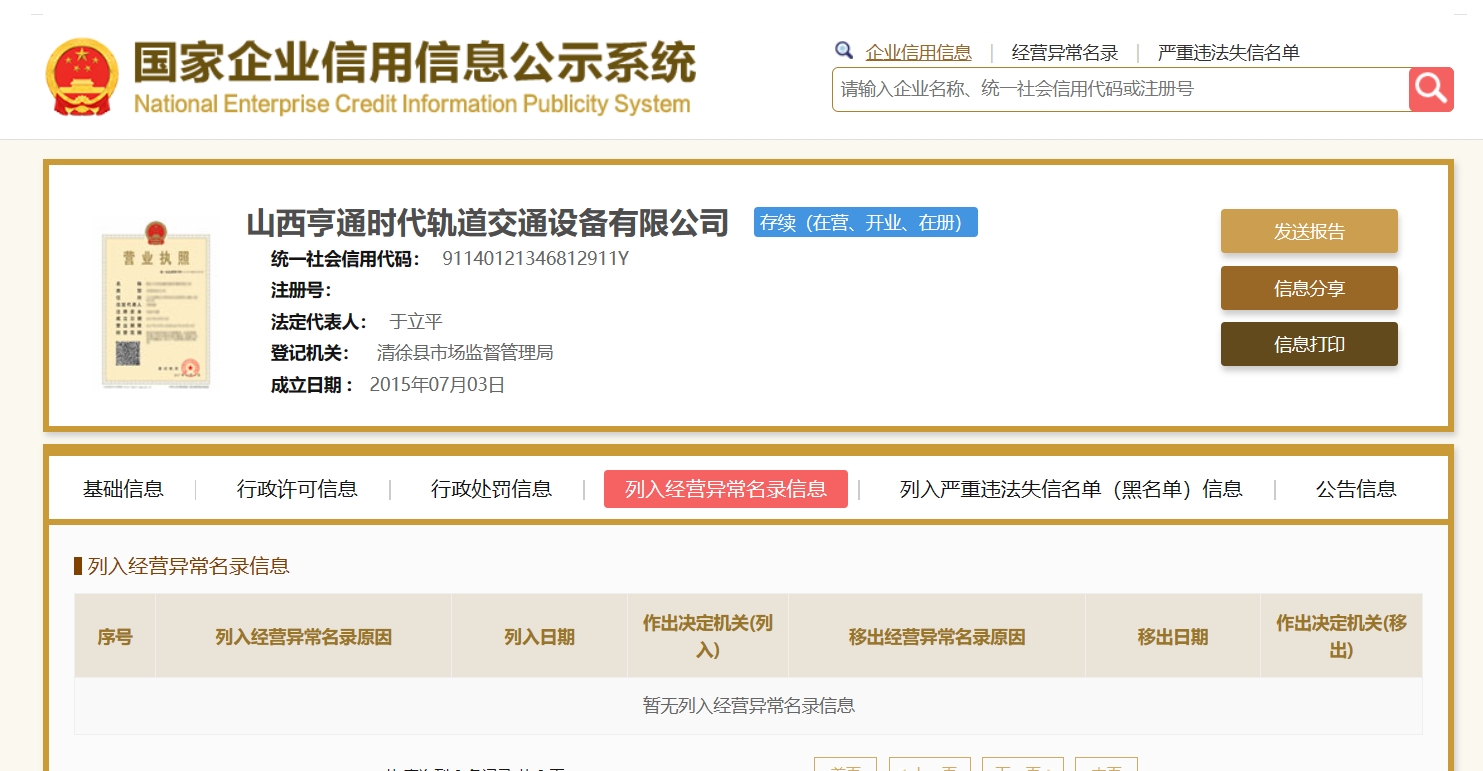Screen dimensions: 1483x771
Task: Click the 列入经营异常名录信息 section heading
Action: pos(189,566)
